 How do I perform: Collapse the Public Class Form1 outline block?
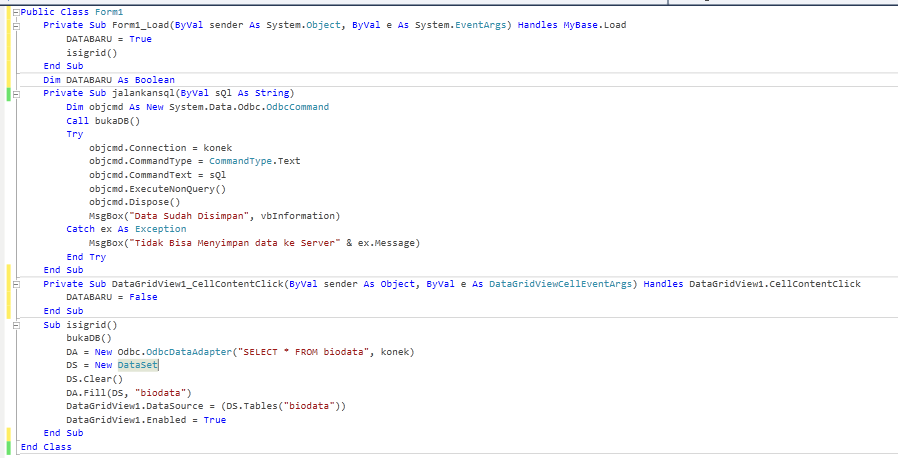pyautogui.click(x=16, y=12)
